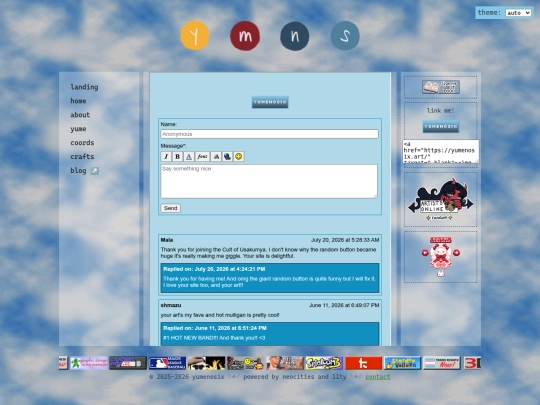Screen dimensions: 540x405
Task: Open the landing page link
Action: pyautogui.click(x=84, y=87)
